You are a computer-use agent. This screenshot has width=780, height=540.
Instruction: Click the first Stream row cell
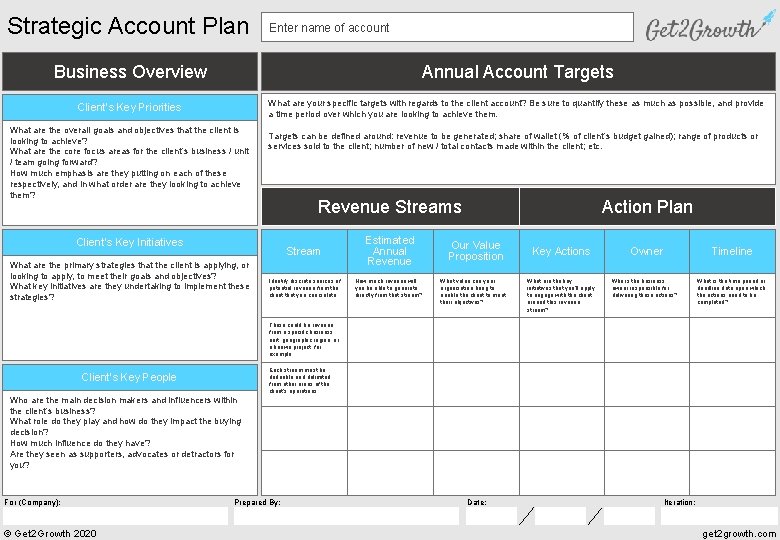304,295
